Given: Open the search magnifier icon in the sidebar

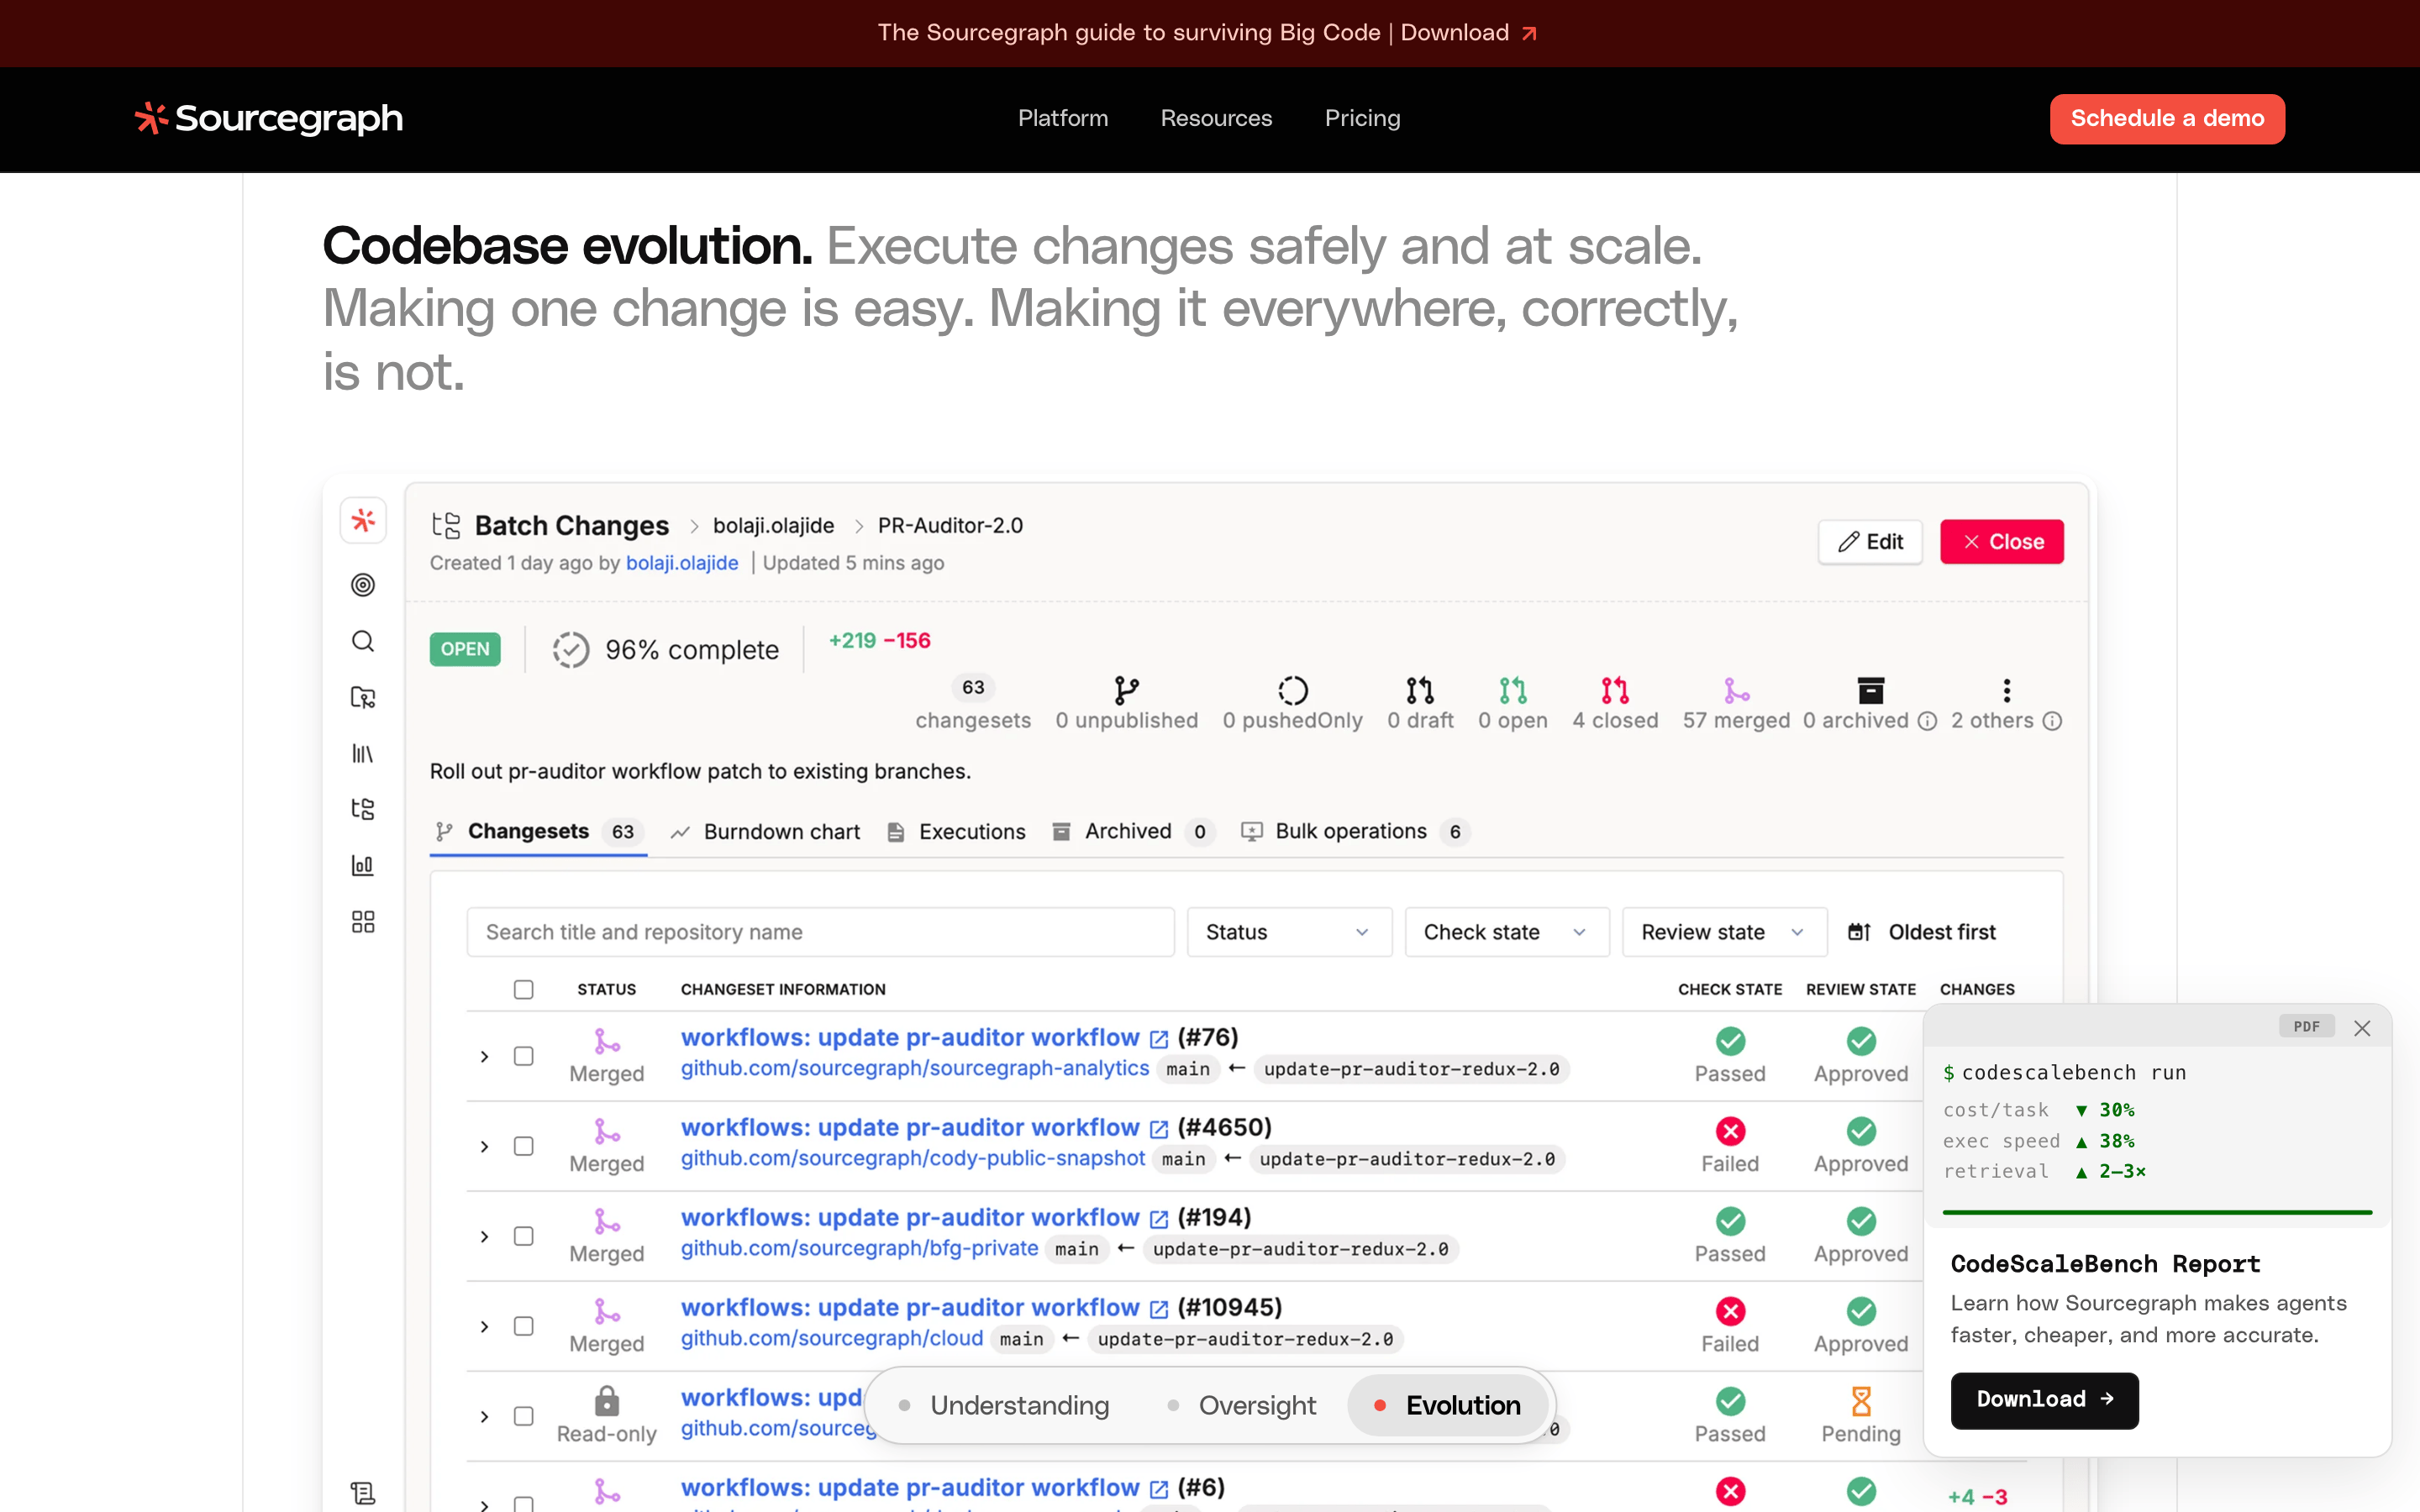Looking at the screenshot, I should click(x=363, y=641).
